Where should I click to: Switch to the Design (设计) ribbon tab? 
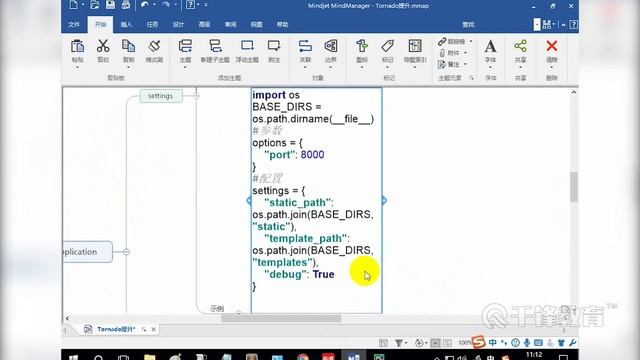point(178,24)
